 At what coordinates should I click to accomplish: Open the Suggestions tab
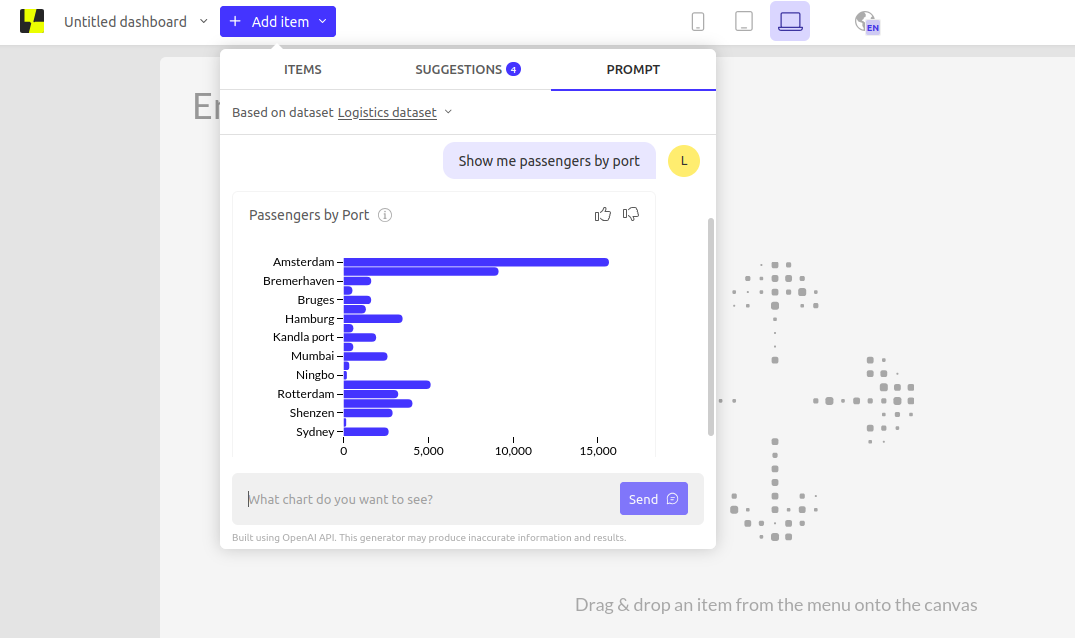click(467, 70)
